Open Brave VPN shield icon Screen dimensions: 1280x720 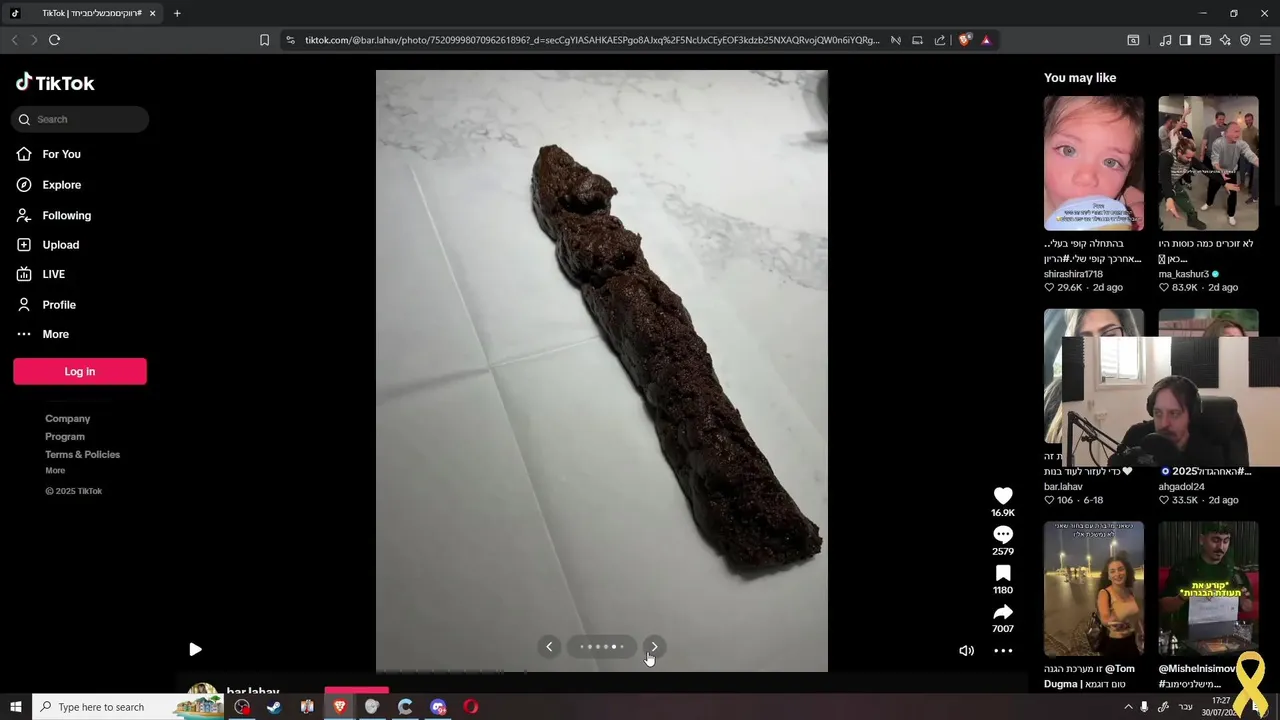click(1245, 40)
